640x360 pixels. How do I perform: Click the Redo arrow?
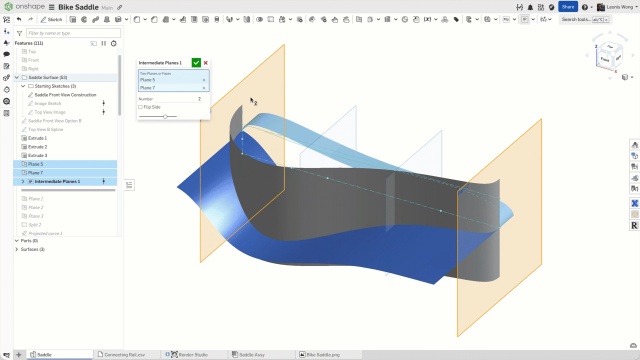30,19
